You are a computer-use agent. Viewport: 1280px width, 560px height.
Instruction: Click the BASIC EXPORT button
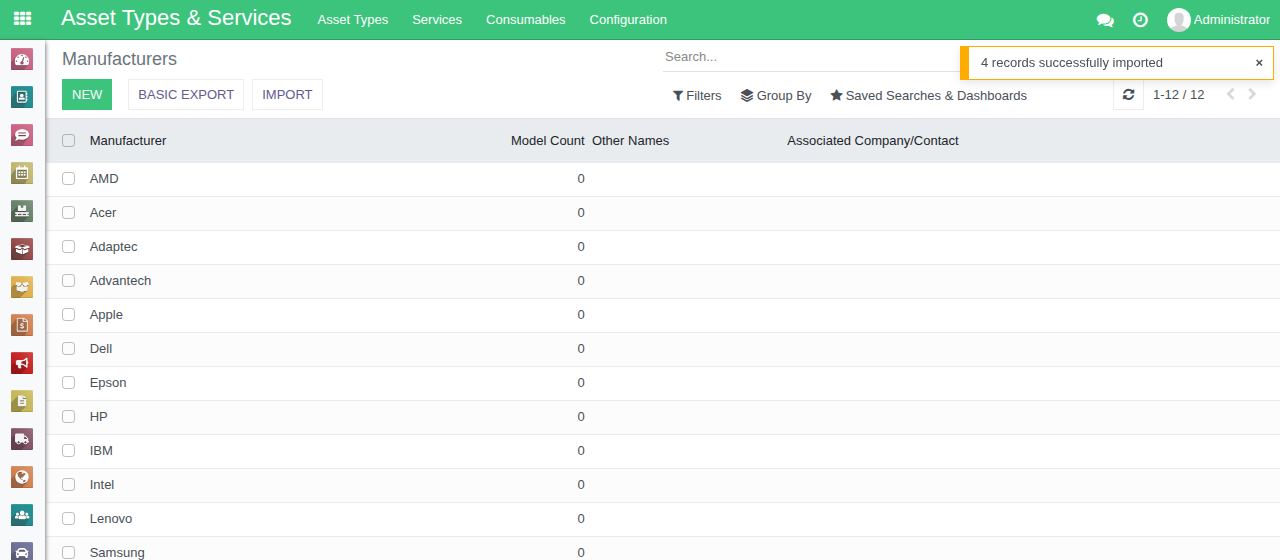(186, 95)
